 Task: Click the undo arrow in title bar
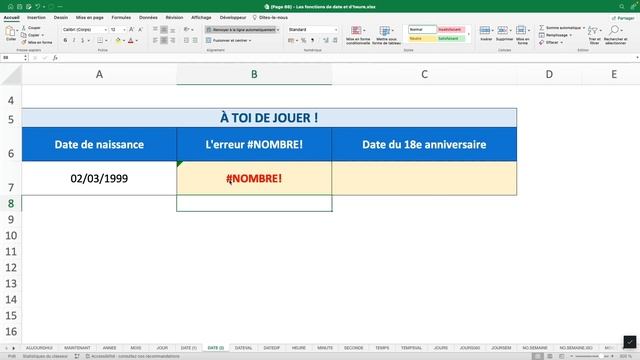[x=38, y=7]
